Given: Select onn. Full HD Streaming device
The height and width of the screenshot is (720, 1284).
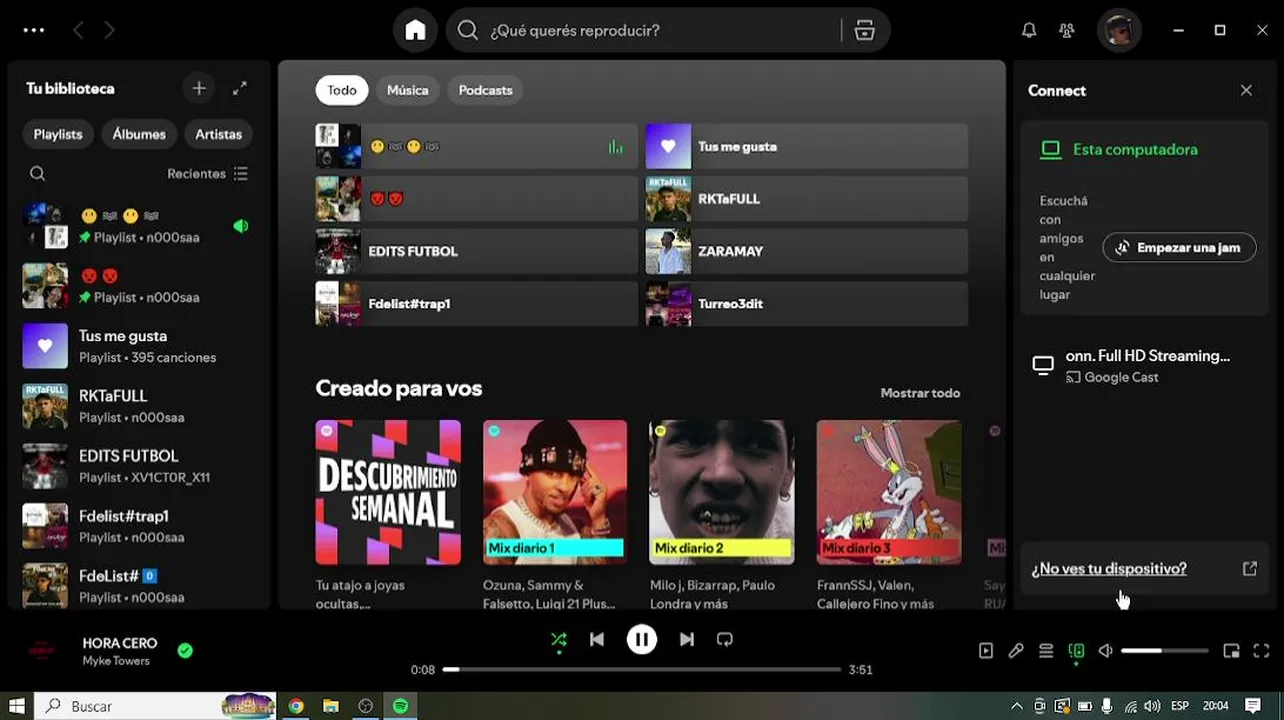Looking at the screenshot, I should (x=1144, y=366).
